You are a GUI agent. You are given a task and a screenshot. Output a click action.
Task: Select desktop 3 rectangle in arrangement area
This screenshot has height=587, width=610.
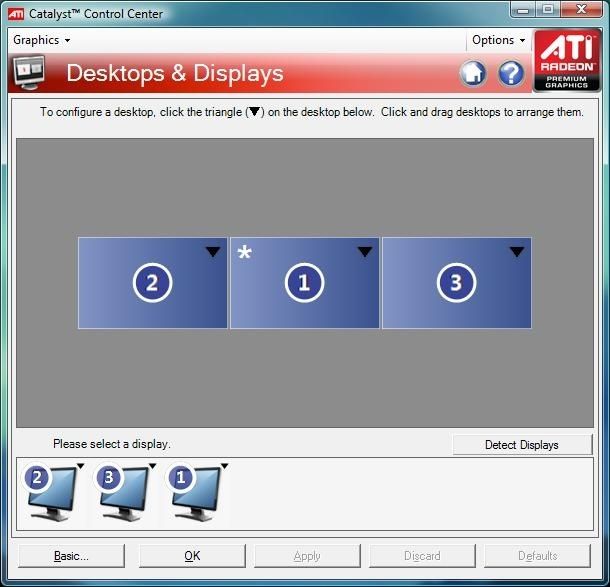pos(457,283)
